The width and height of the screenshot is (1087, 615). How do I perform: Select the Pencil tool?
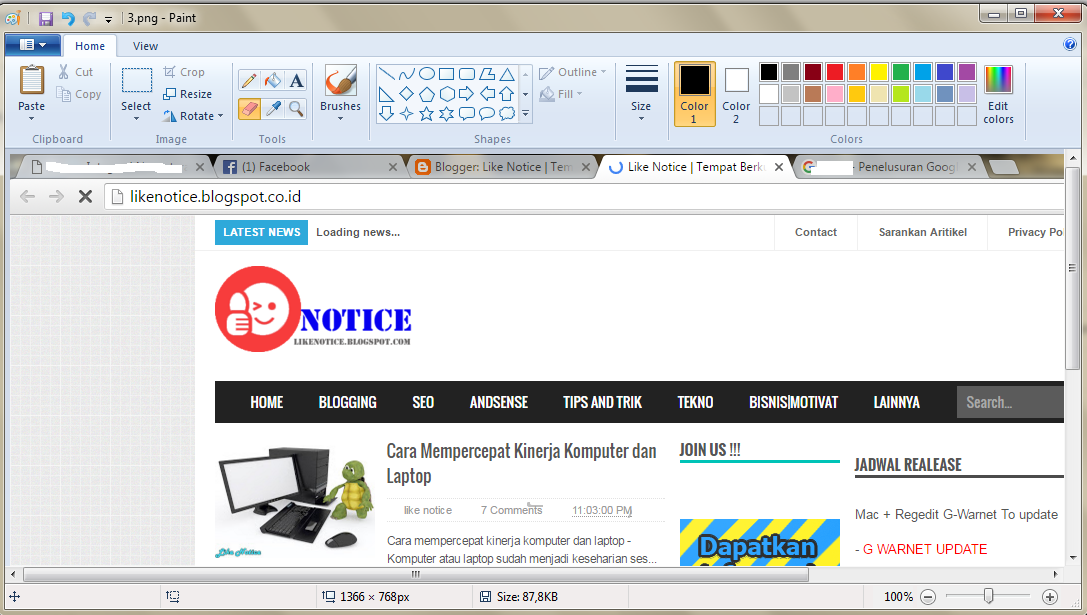click(248, 78)
